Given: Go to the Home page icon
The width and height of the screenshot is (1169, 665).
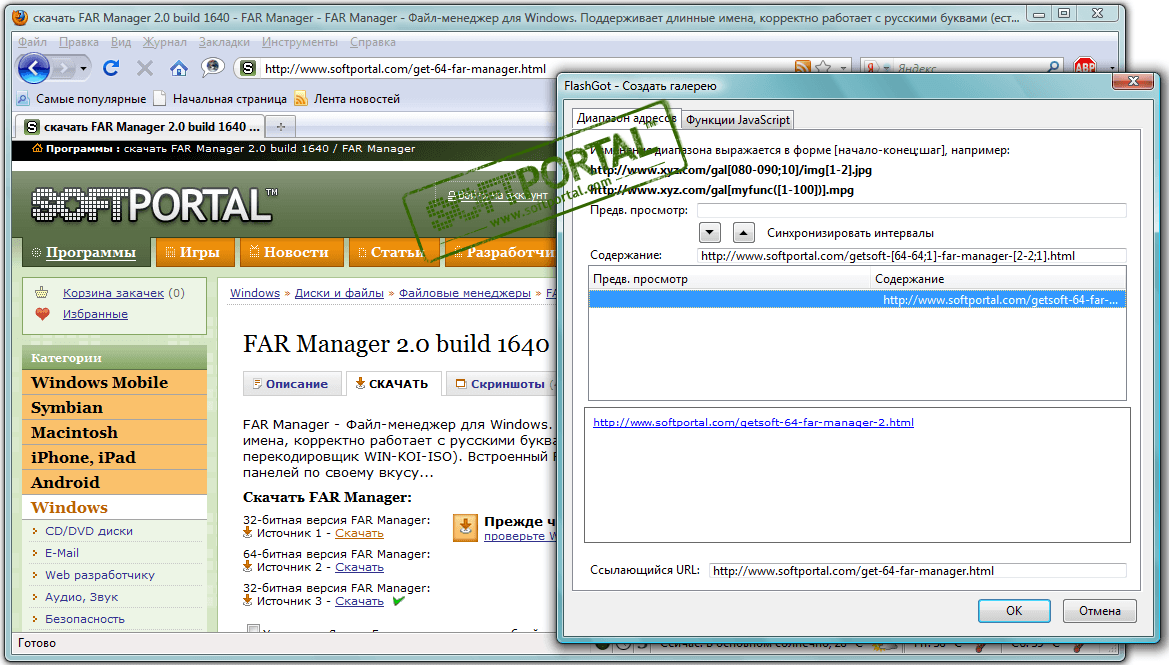Looking at the screenshot, I should pos(179,69).
